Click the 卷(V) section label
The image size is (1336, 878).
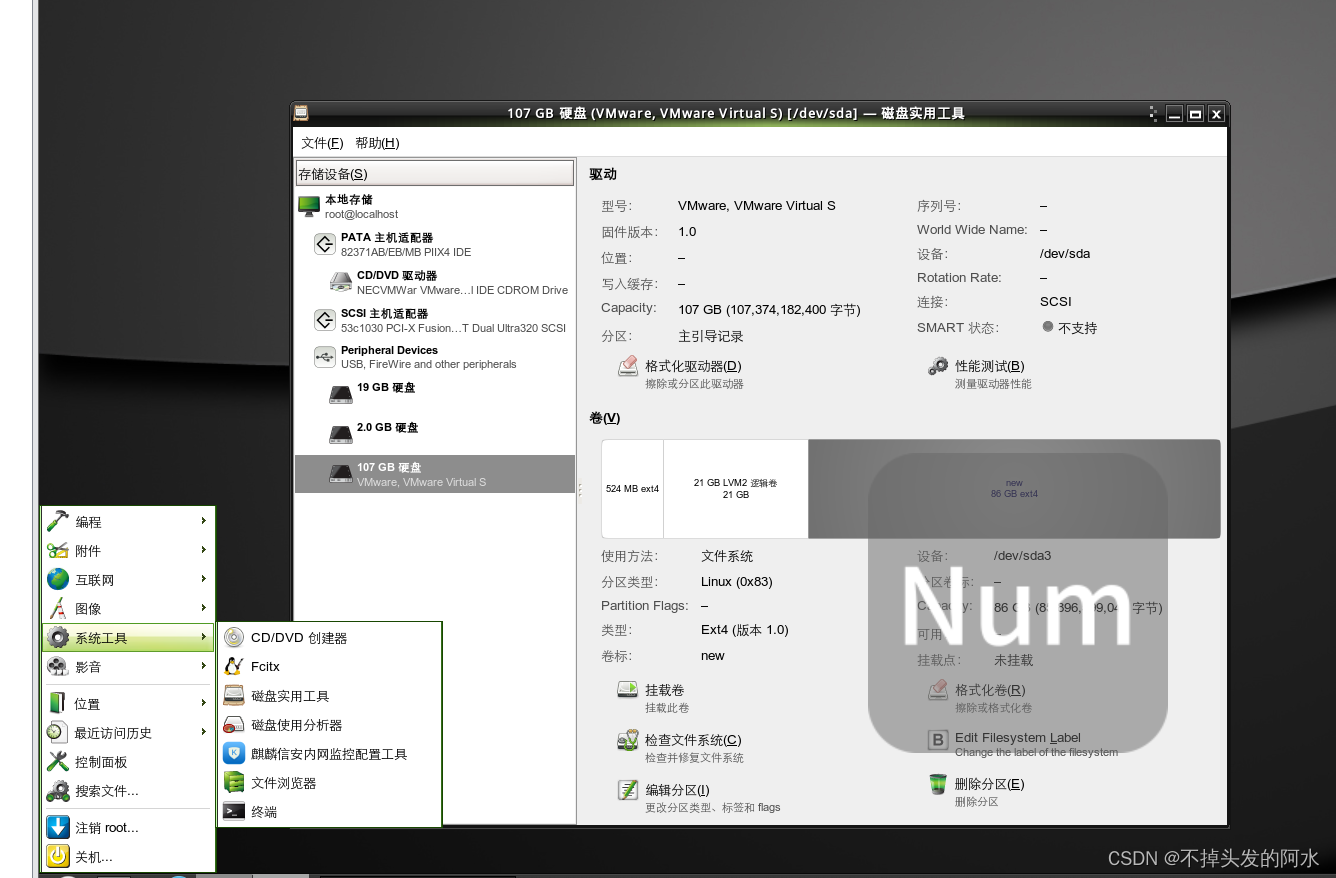(605, 418)
